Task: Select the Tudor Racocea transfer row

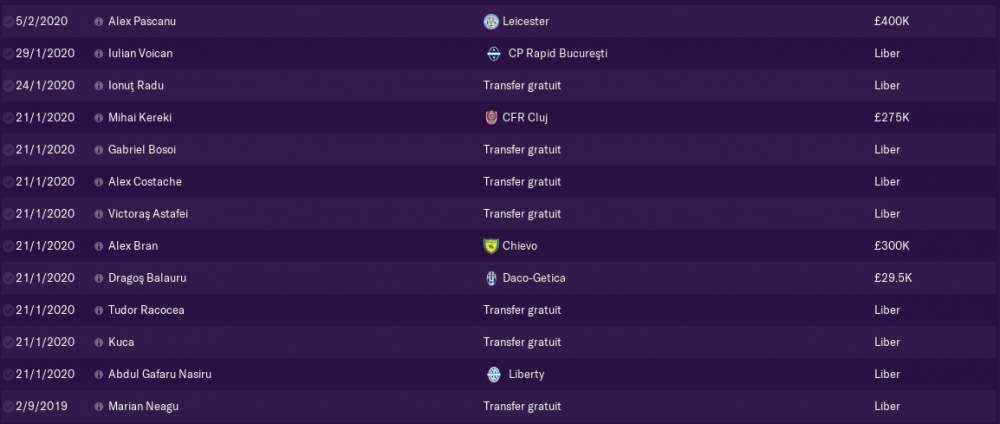Action: tap(500, 310)
